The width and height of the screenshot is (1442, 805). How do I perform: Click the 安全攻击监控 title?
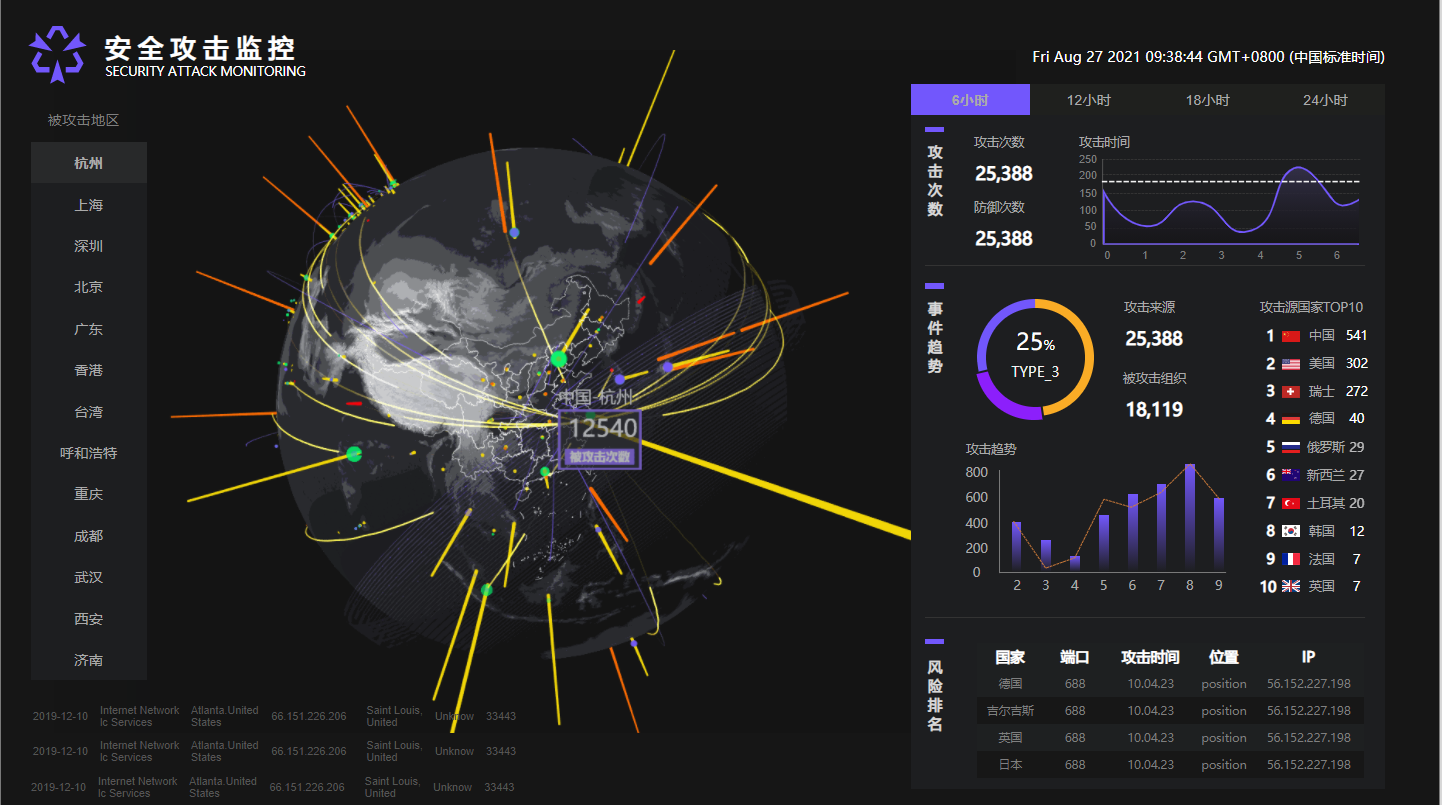point(200,47)
